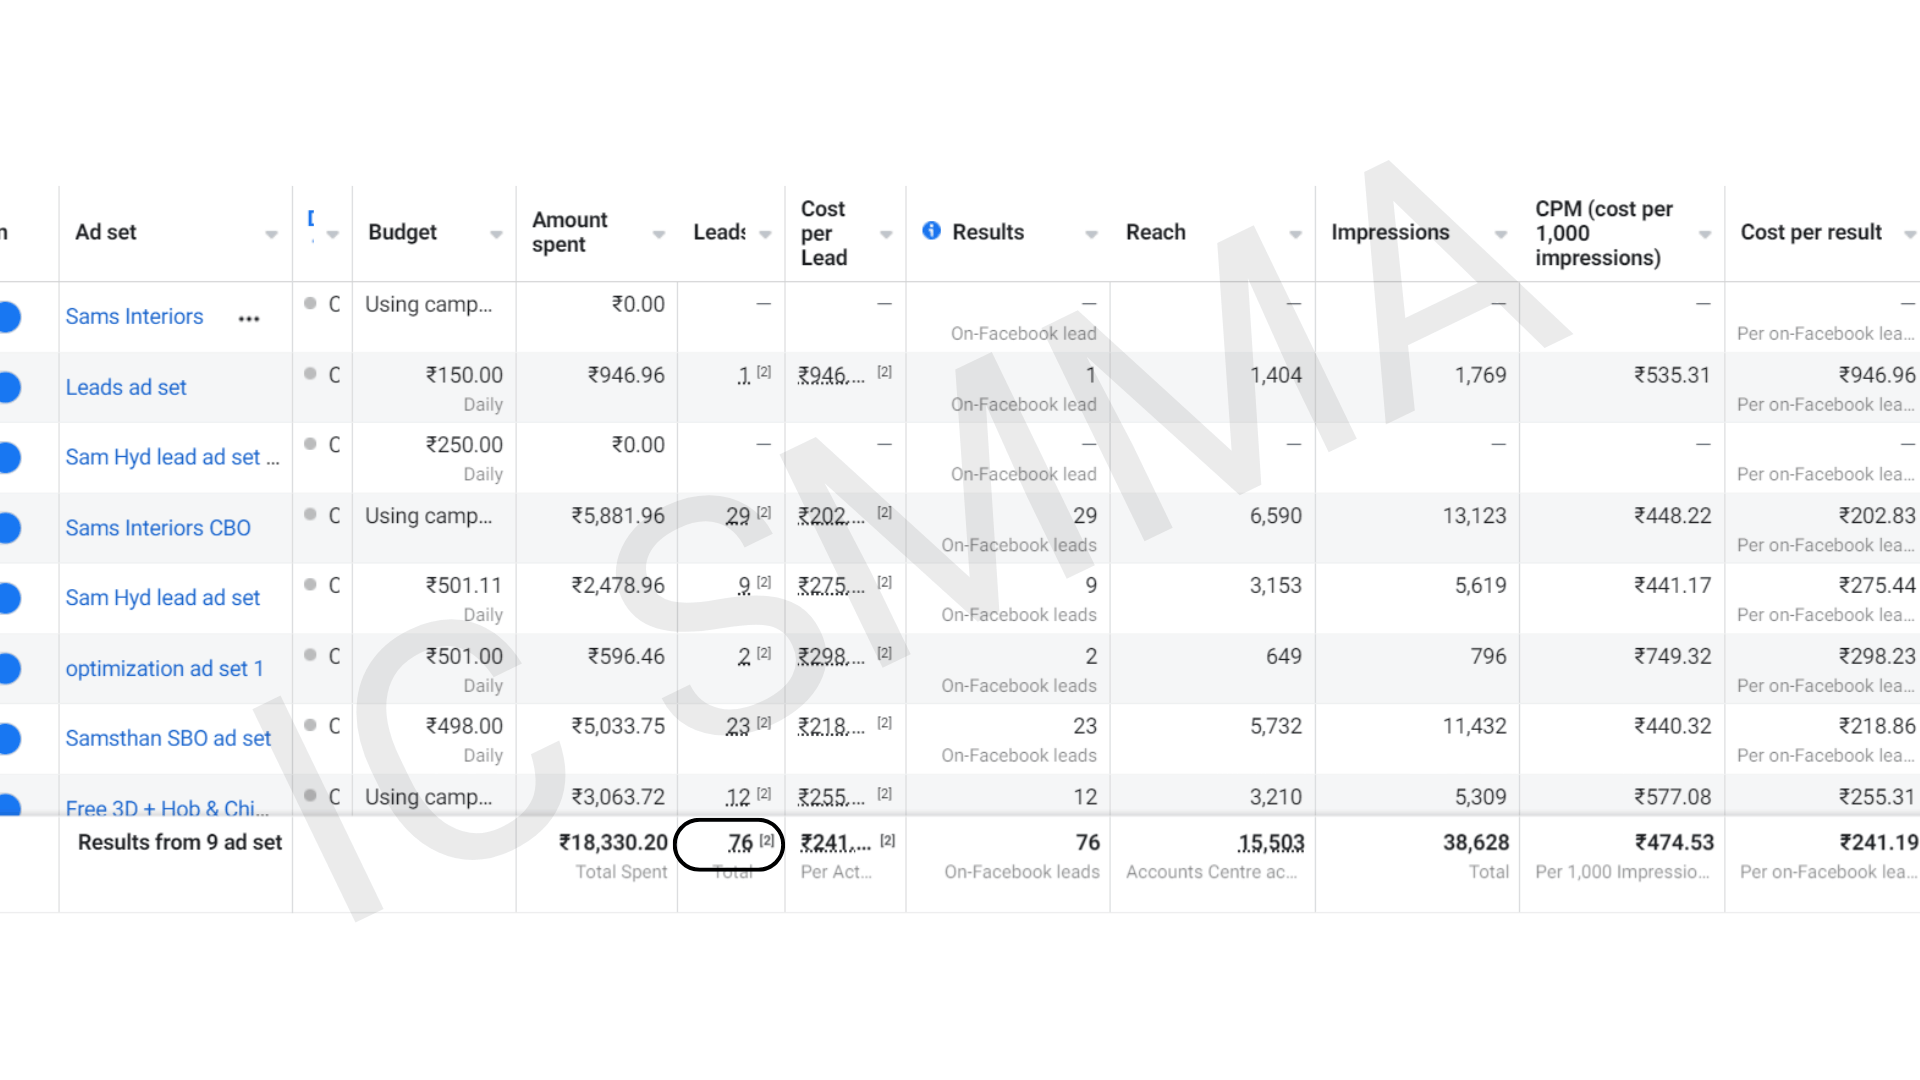The width and height of the screenshot is (1920, 1080).
Task: Click the ₹474.53 total CPM value
Action: pos(1674,843)
